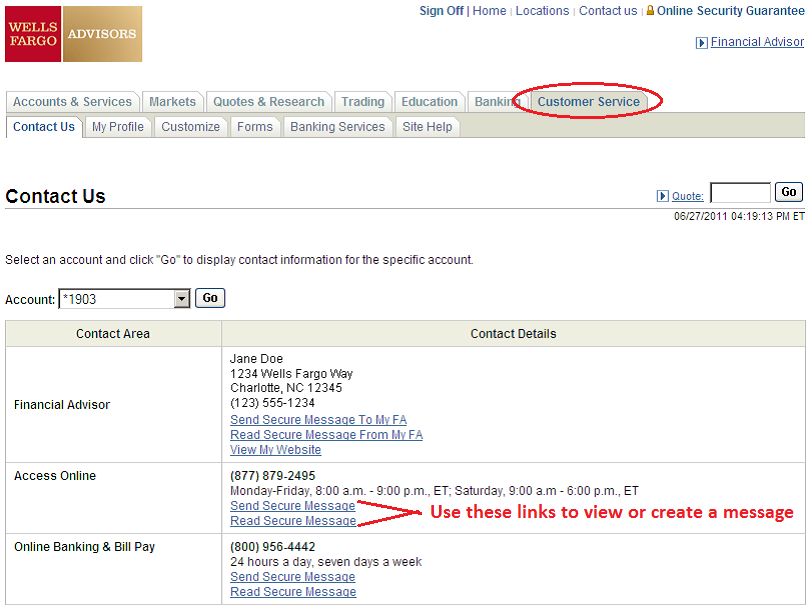Open the Online Security Guarantee link
Viewport: 812px width, 612px height.
(x=731, y=11)
